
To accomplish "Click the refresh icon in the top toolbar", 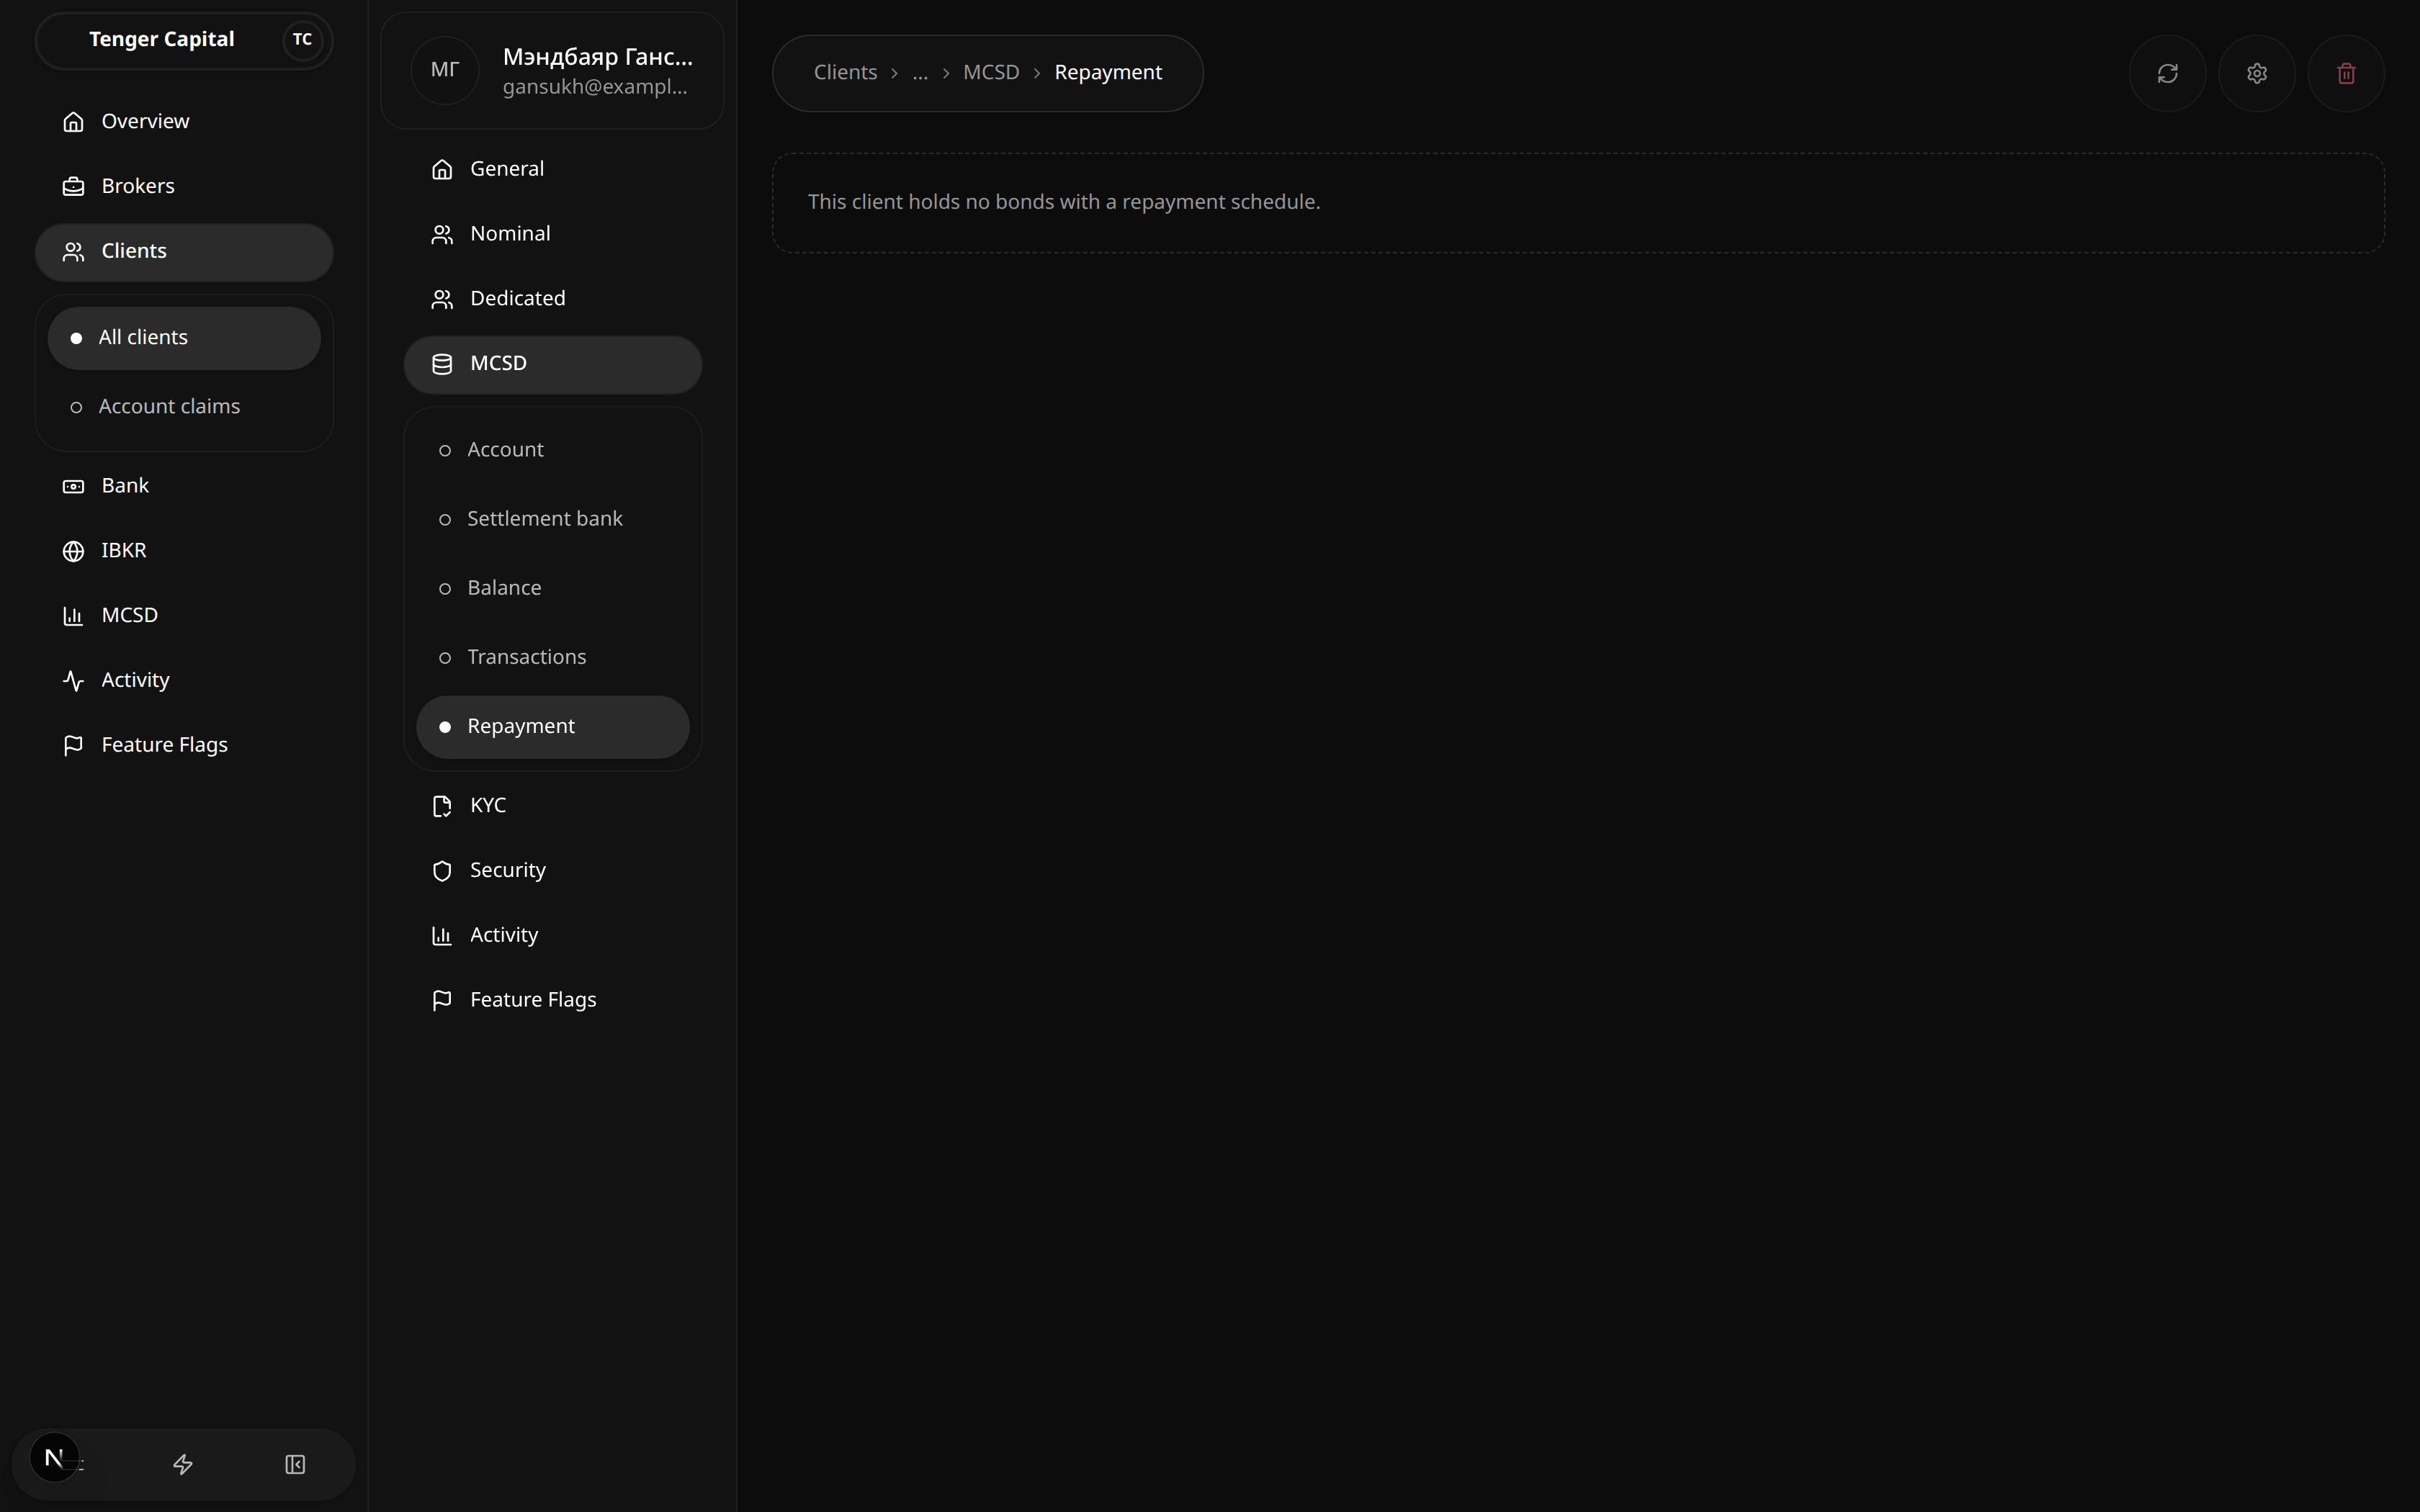I will 2167,73.
